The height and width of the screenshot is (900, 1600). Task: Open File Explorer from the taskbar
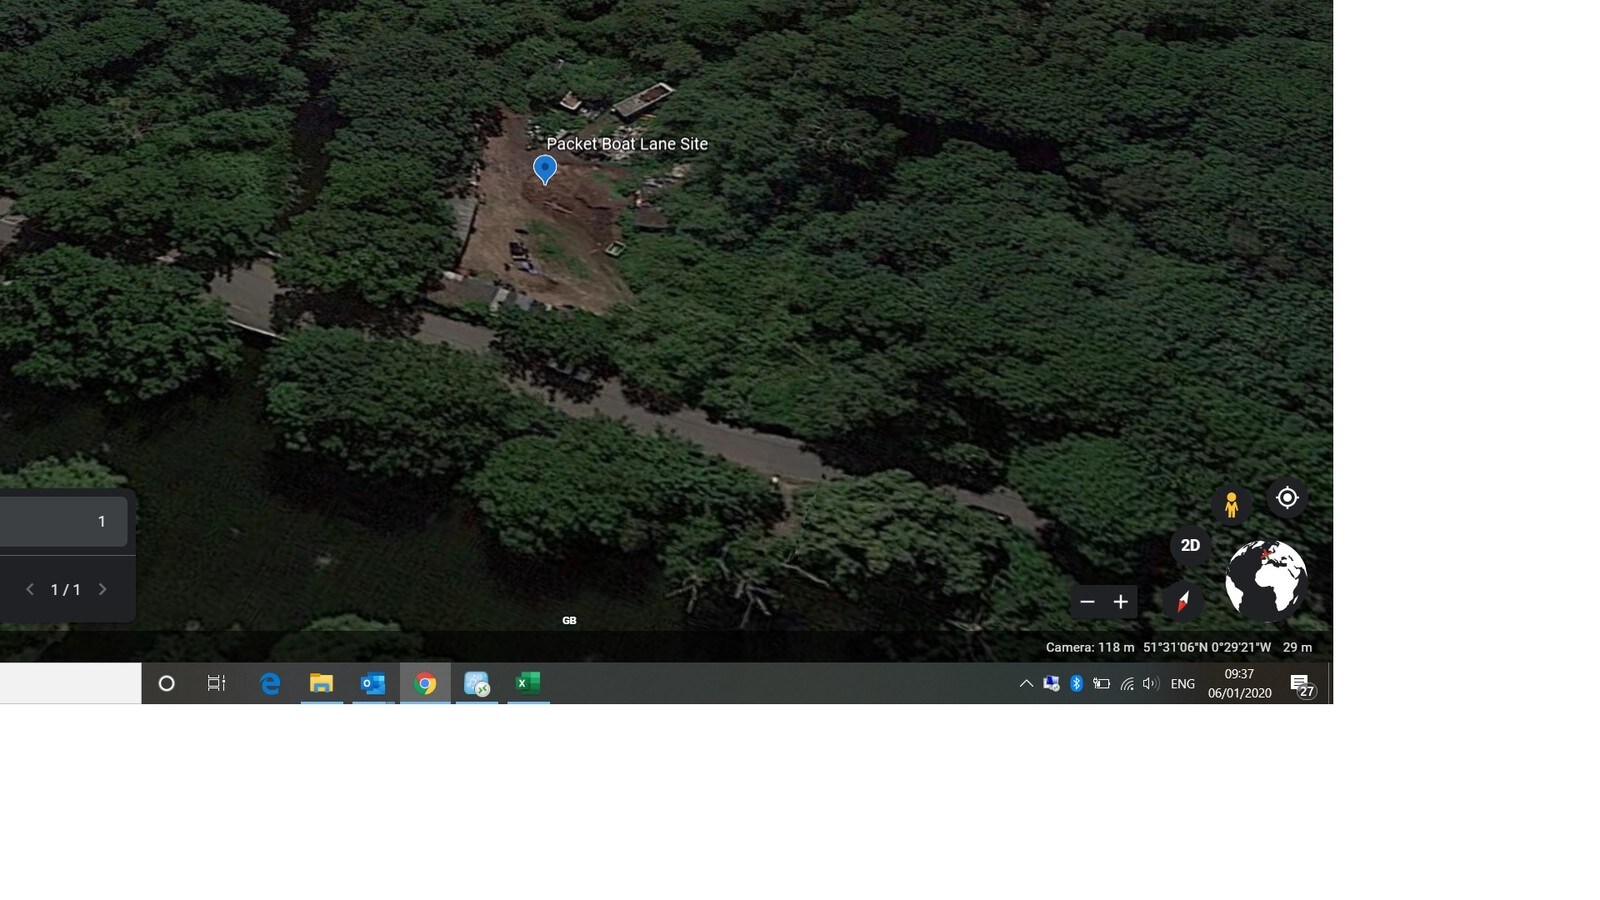pos(321,684)
